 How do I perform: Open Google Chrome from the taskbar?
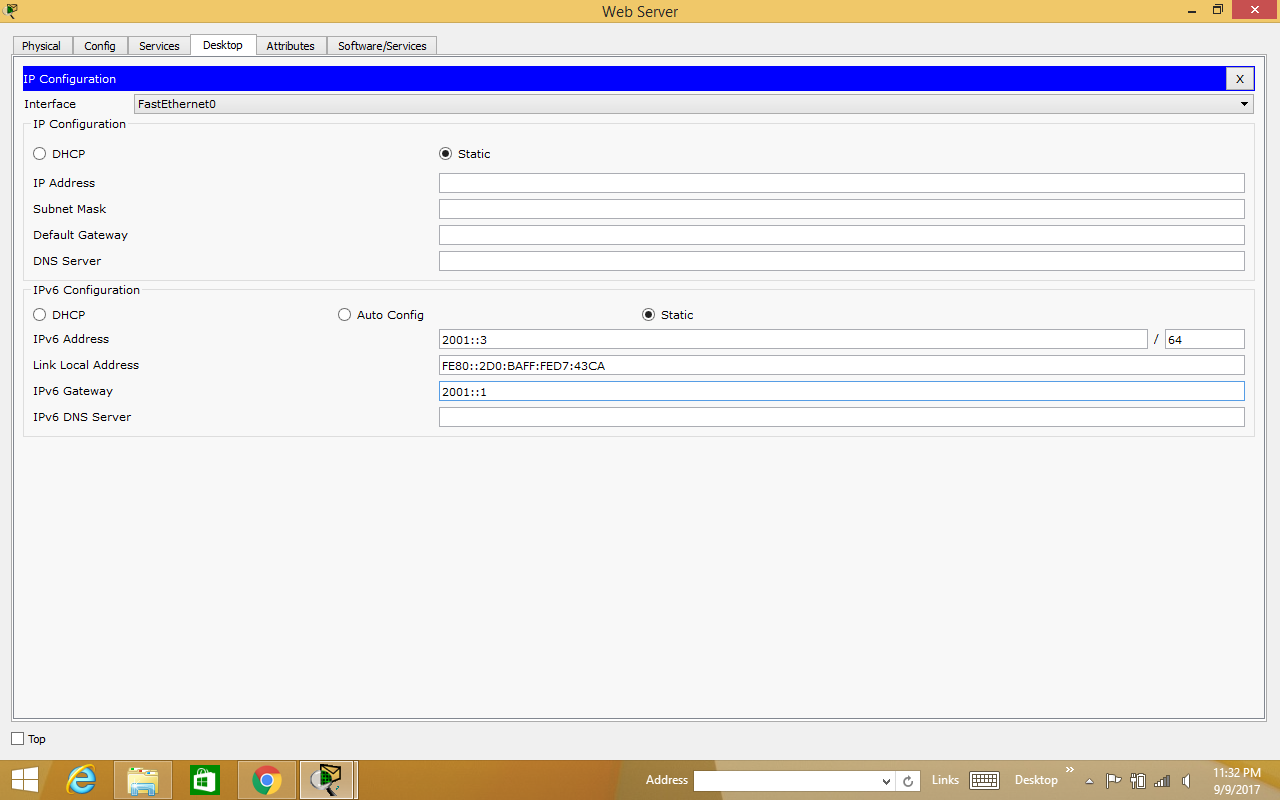[266, 780]
